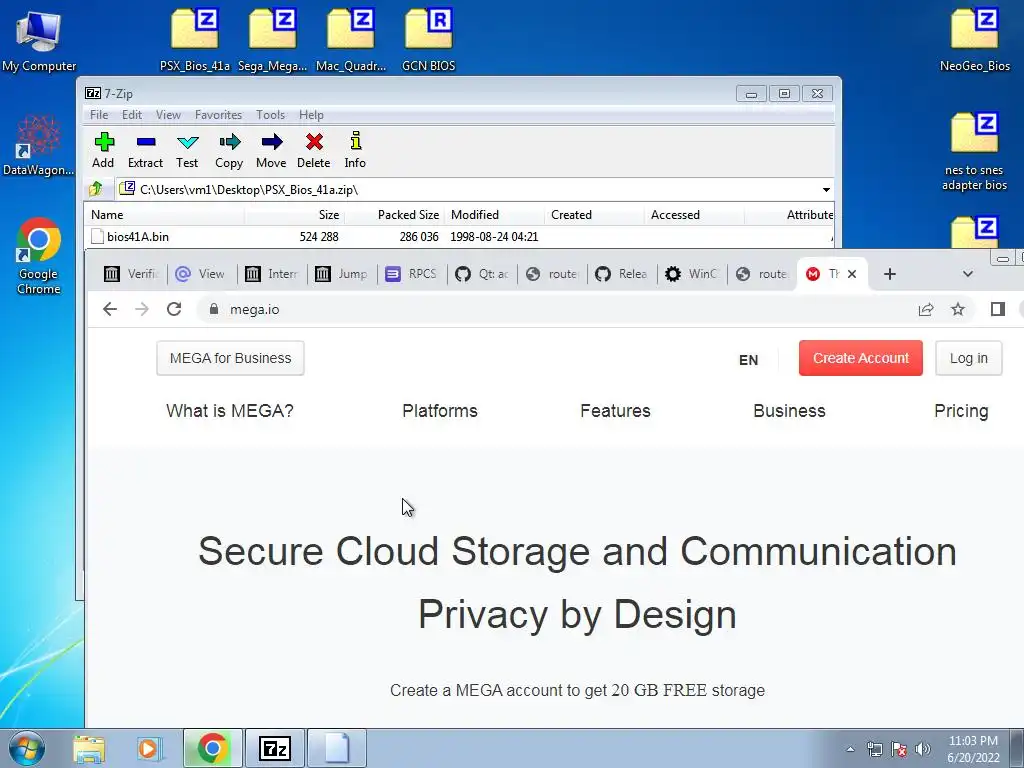Sort by the Size column header
The height and width of the screenshot is (768, 1024).
295,215
